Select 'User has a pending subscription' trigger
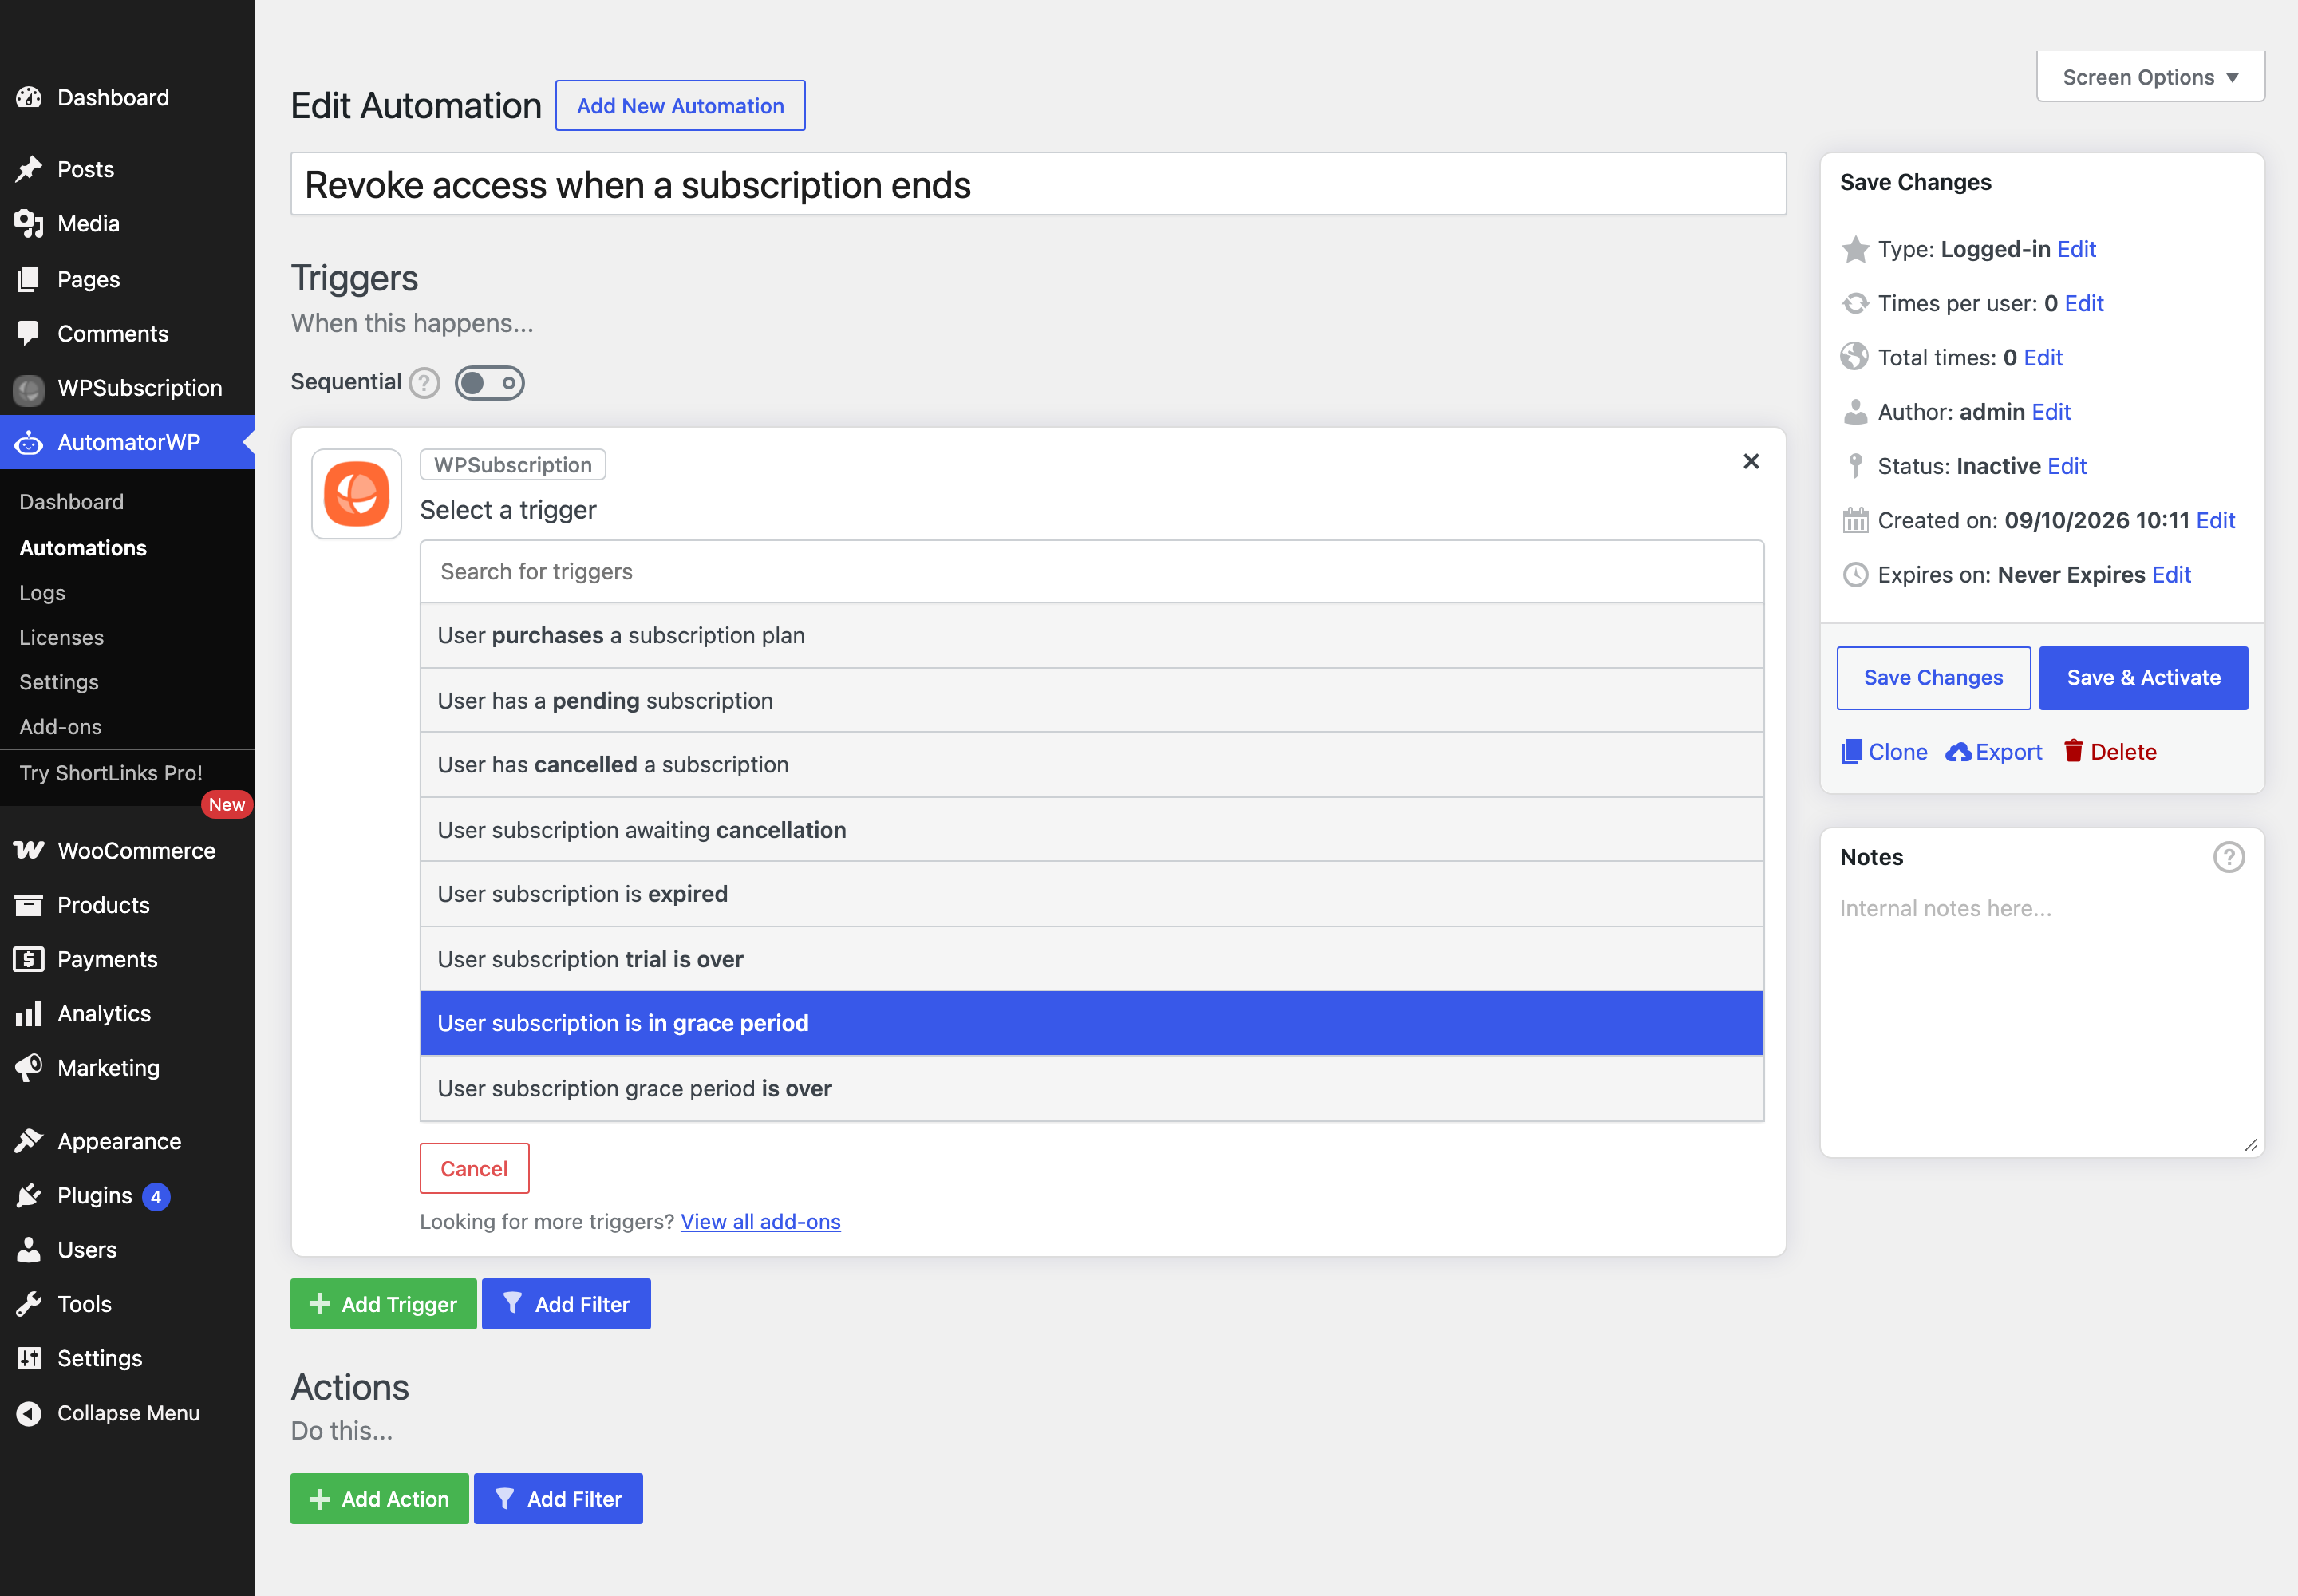Viewport: 2298px width, 1596px height. (x=1092, y=700)
